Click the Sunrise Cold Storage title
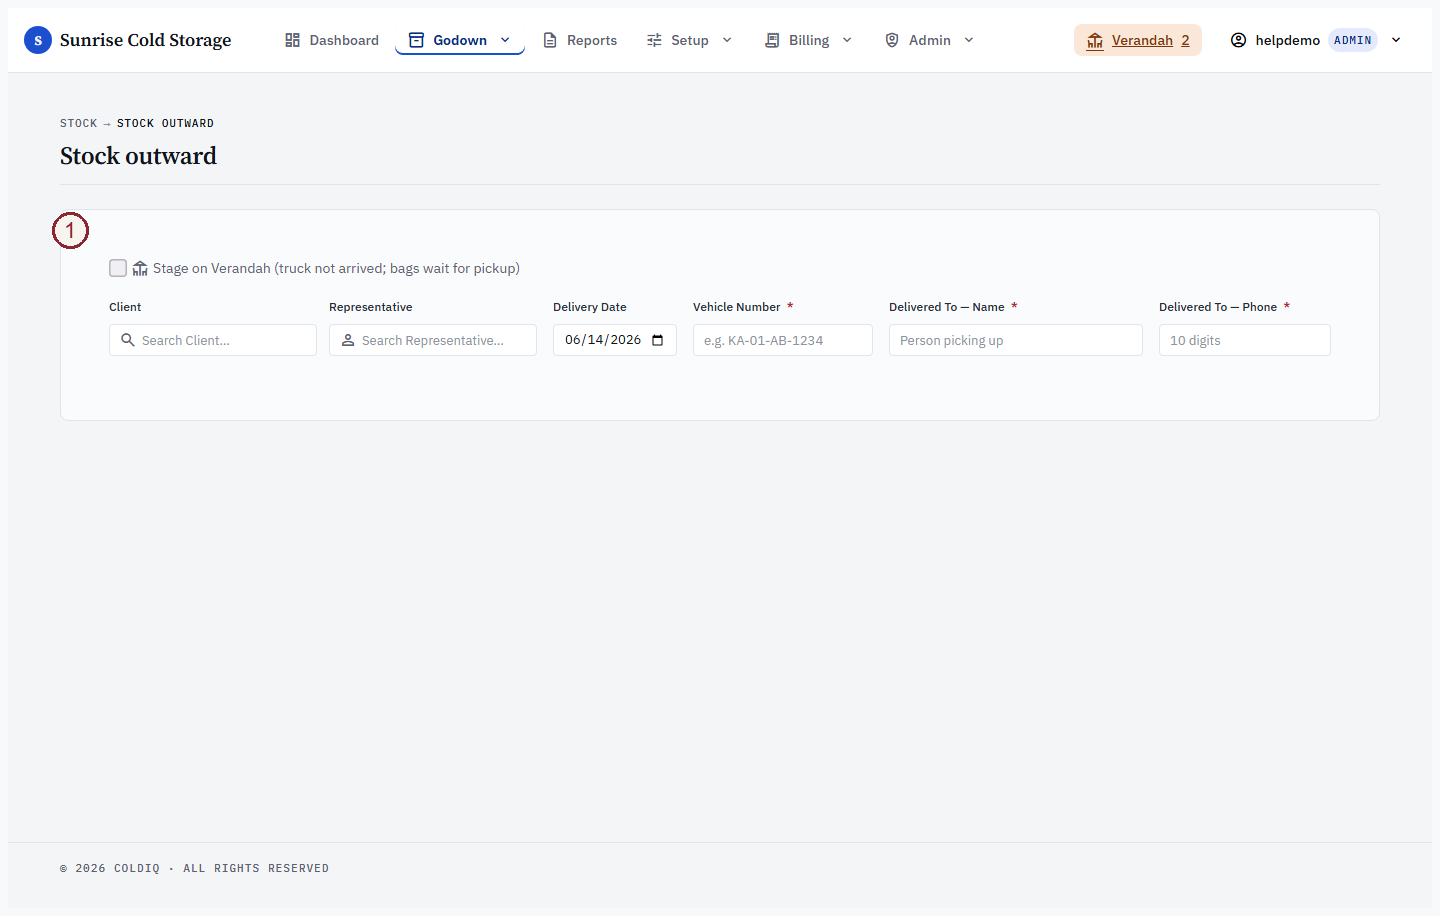1440x916 pixels. coord(146,40)
